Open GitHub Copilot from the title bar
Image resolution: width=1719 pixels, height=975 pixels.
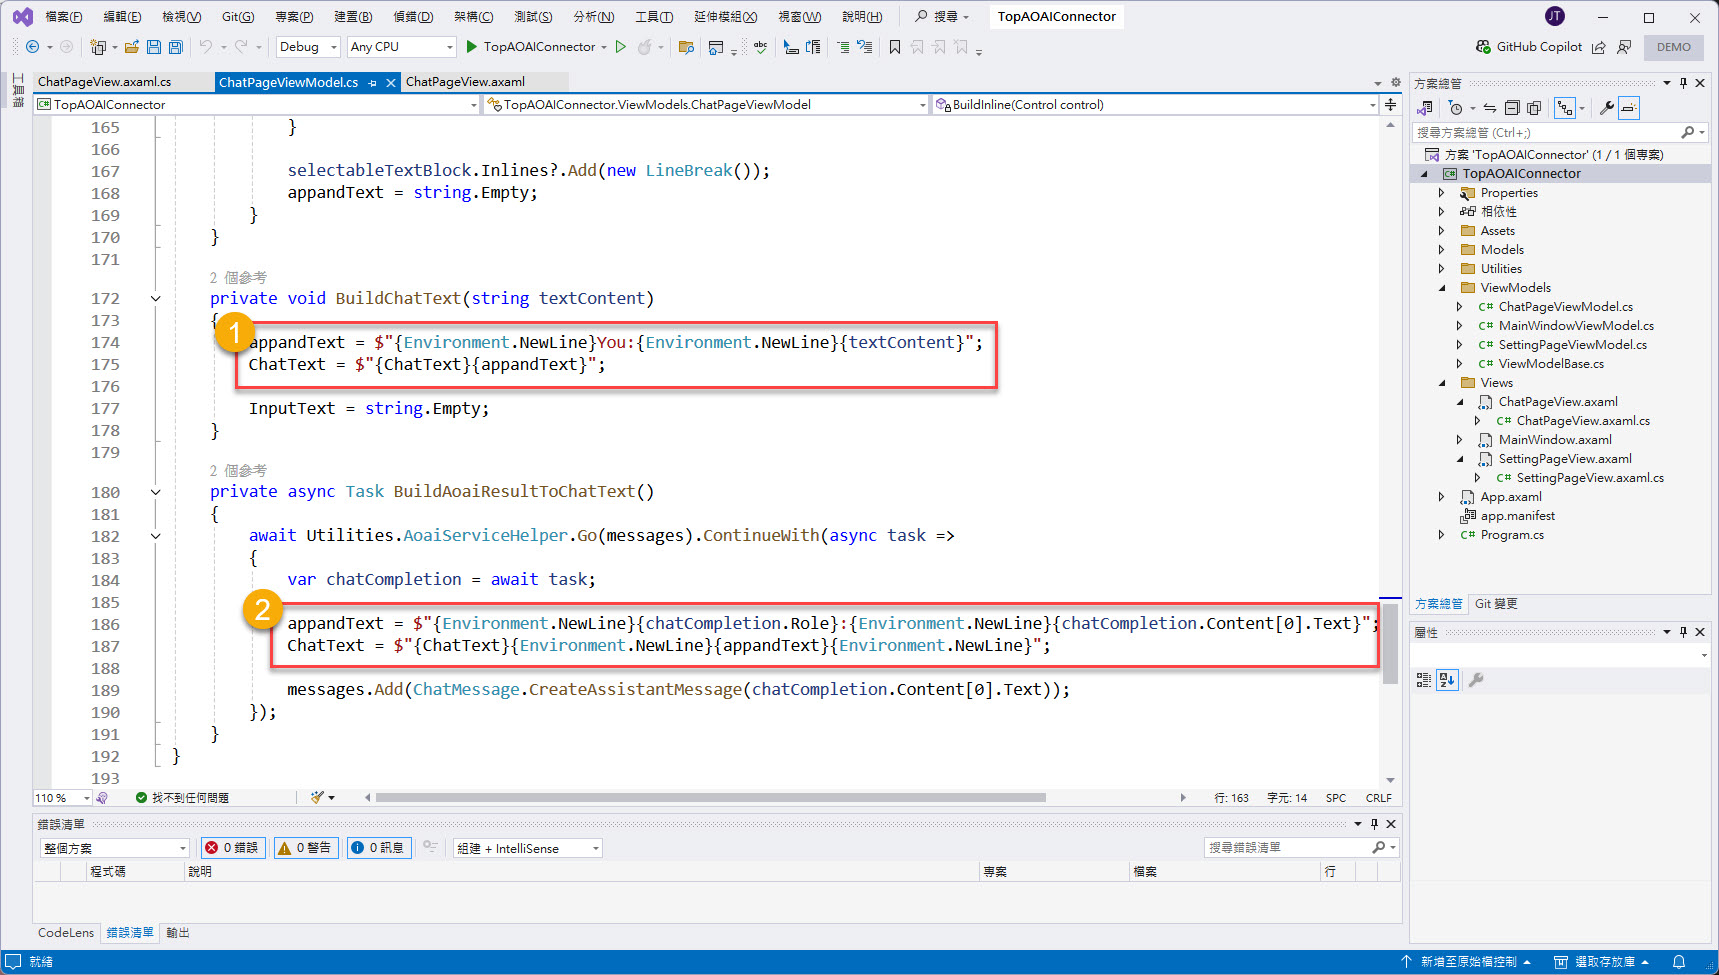point(1529,47)
